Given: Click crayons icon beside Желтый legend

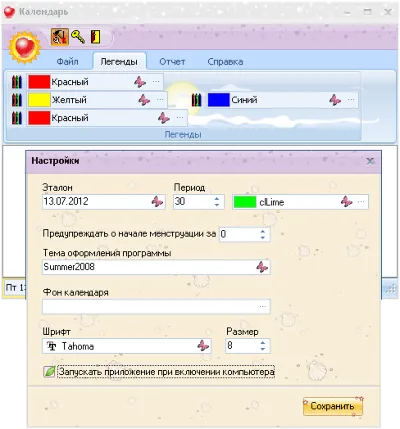Looking at the screenshot, I should tap(17, 100).
